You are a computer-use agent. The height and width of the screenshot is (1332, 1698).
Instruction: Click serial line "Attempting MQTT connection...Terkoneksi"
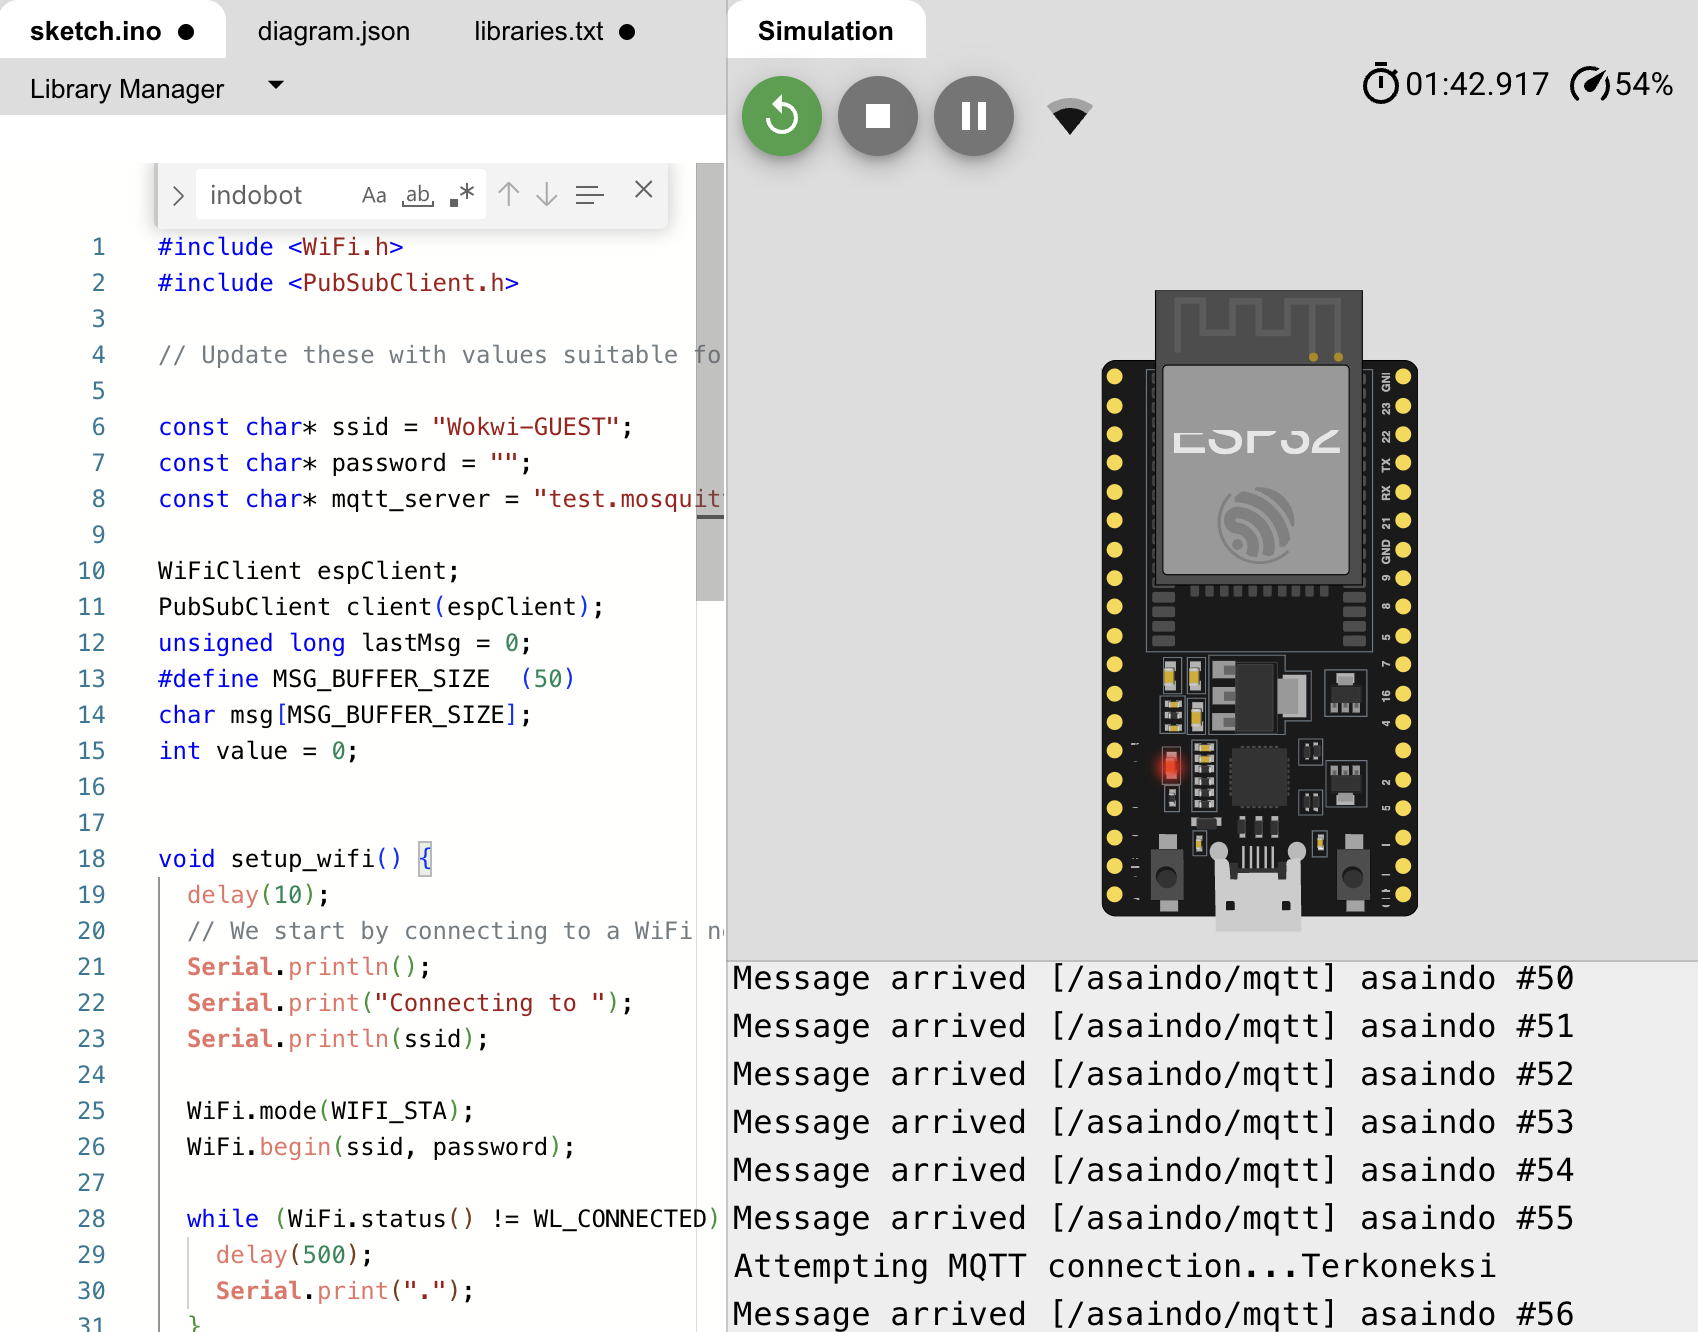(x=1115, y=1266)
